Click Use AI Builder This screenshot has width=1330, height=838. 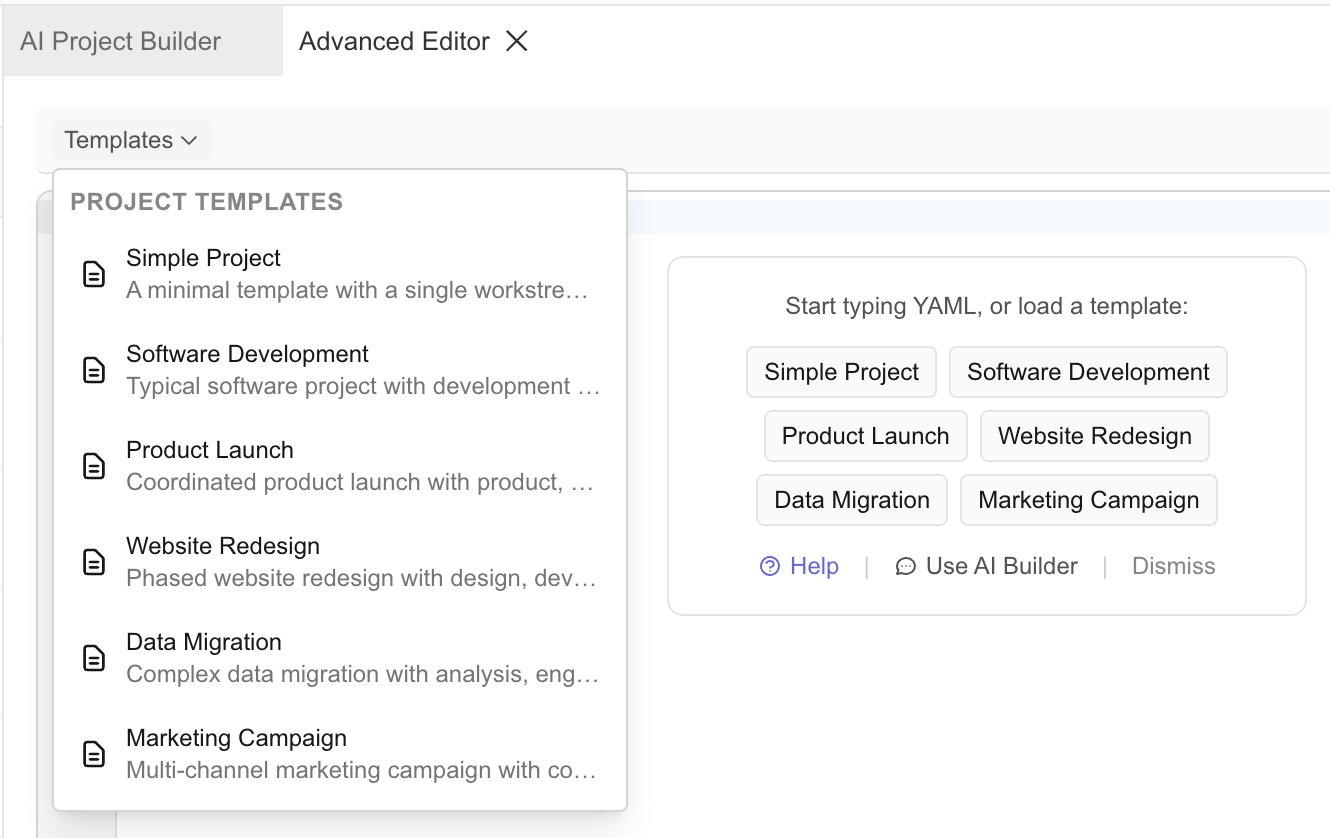[x=1000, y=566]
